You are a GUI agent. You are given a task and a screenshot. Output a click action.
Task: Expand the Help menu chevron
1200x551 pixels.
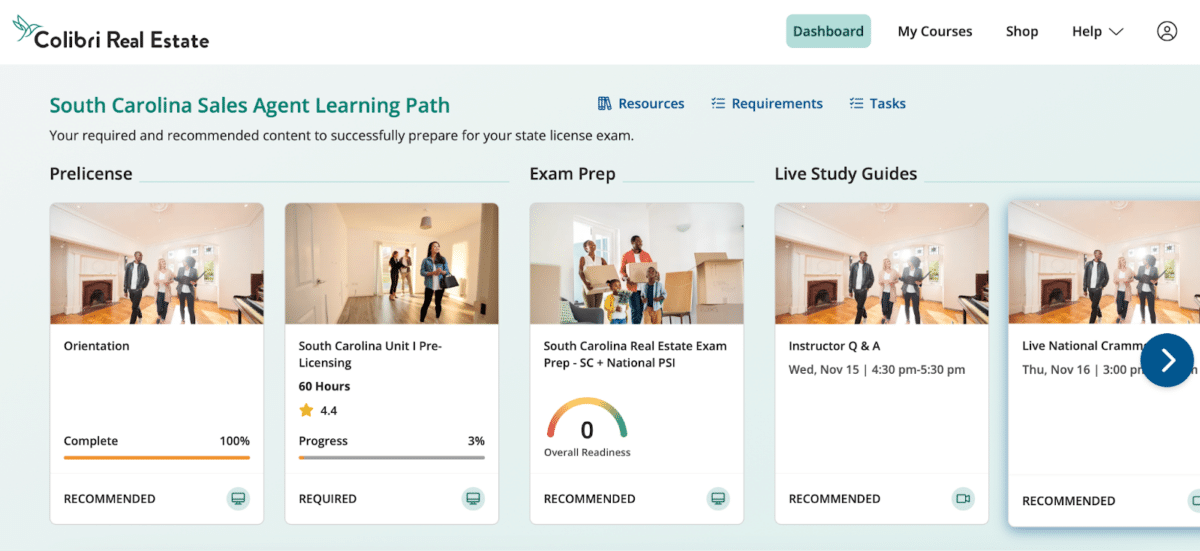pos(1116,32)
